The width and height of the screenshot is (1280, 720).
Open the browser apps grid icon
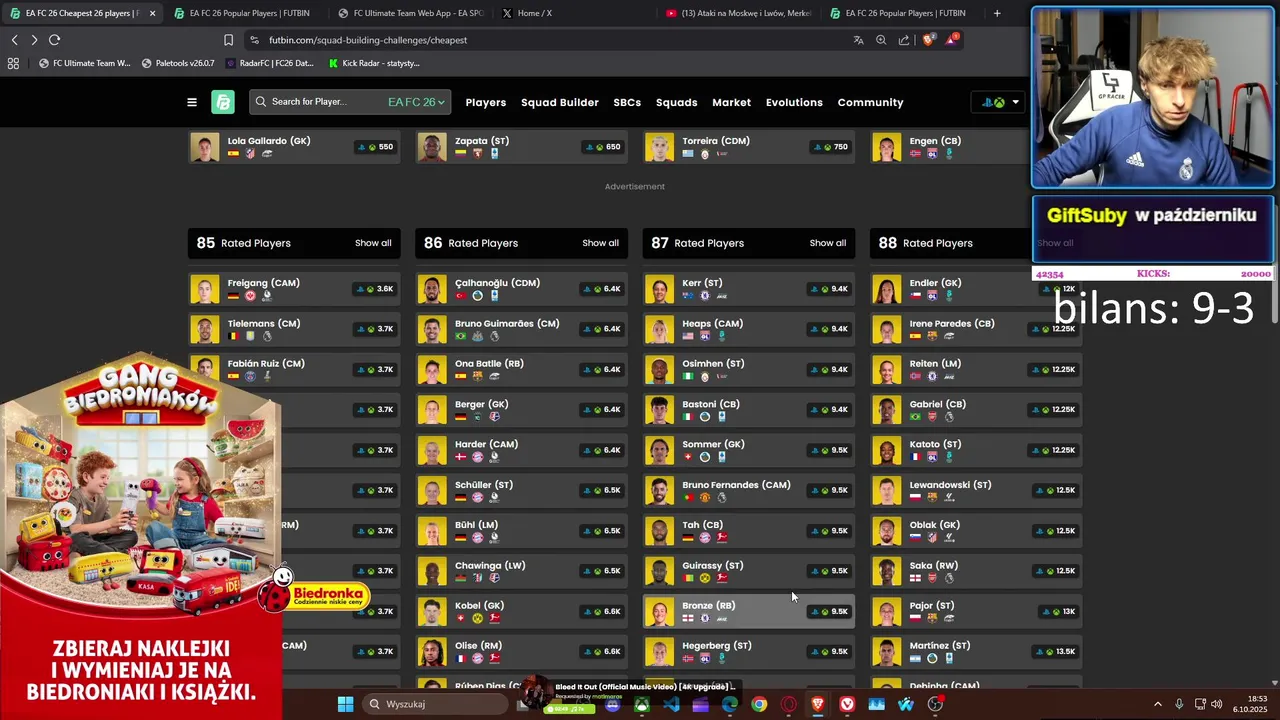(13, 63)
